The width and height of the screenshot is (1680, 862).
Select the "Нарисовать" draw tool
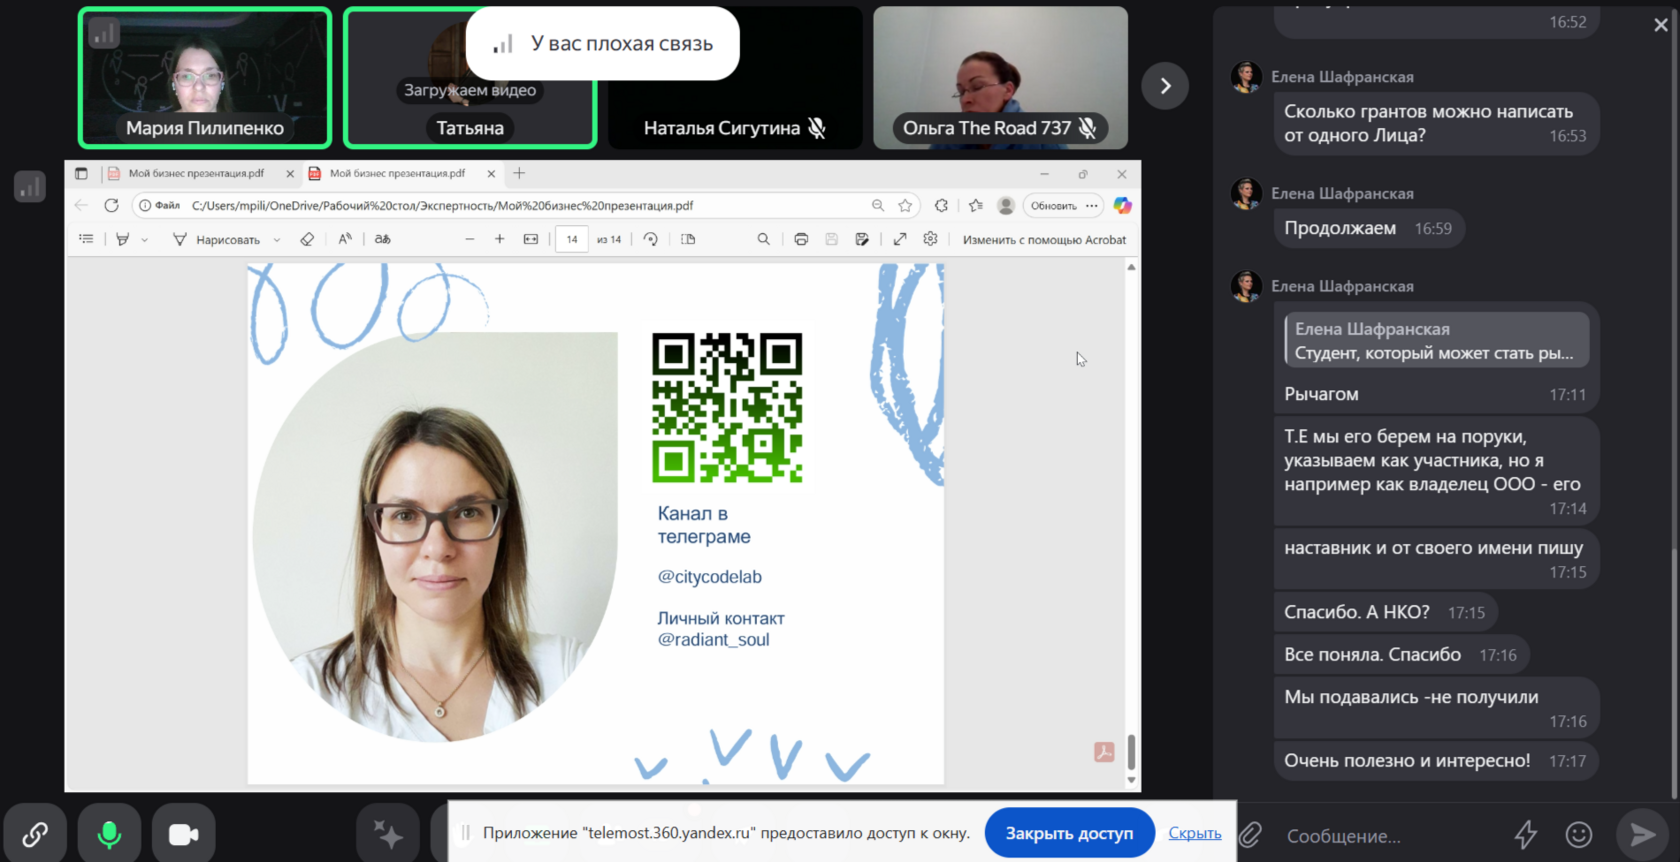coord(216,239)
